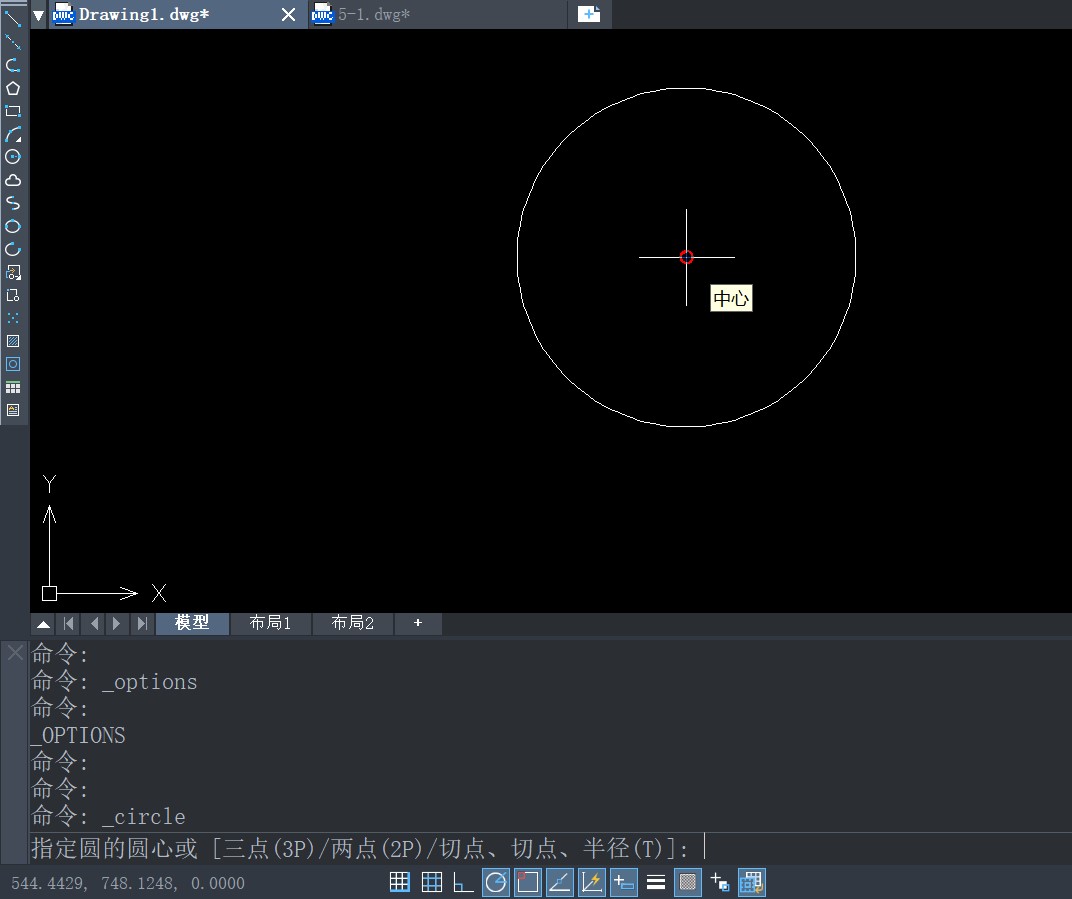Open the drawing tabs list dropdown arrow
The height and width of the screenshot is (899, 1072).
[x=39, y=15]
